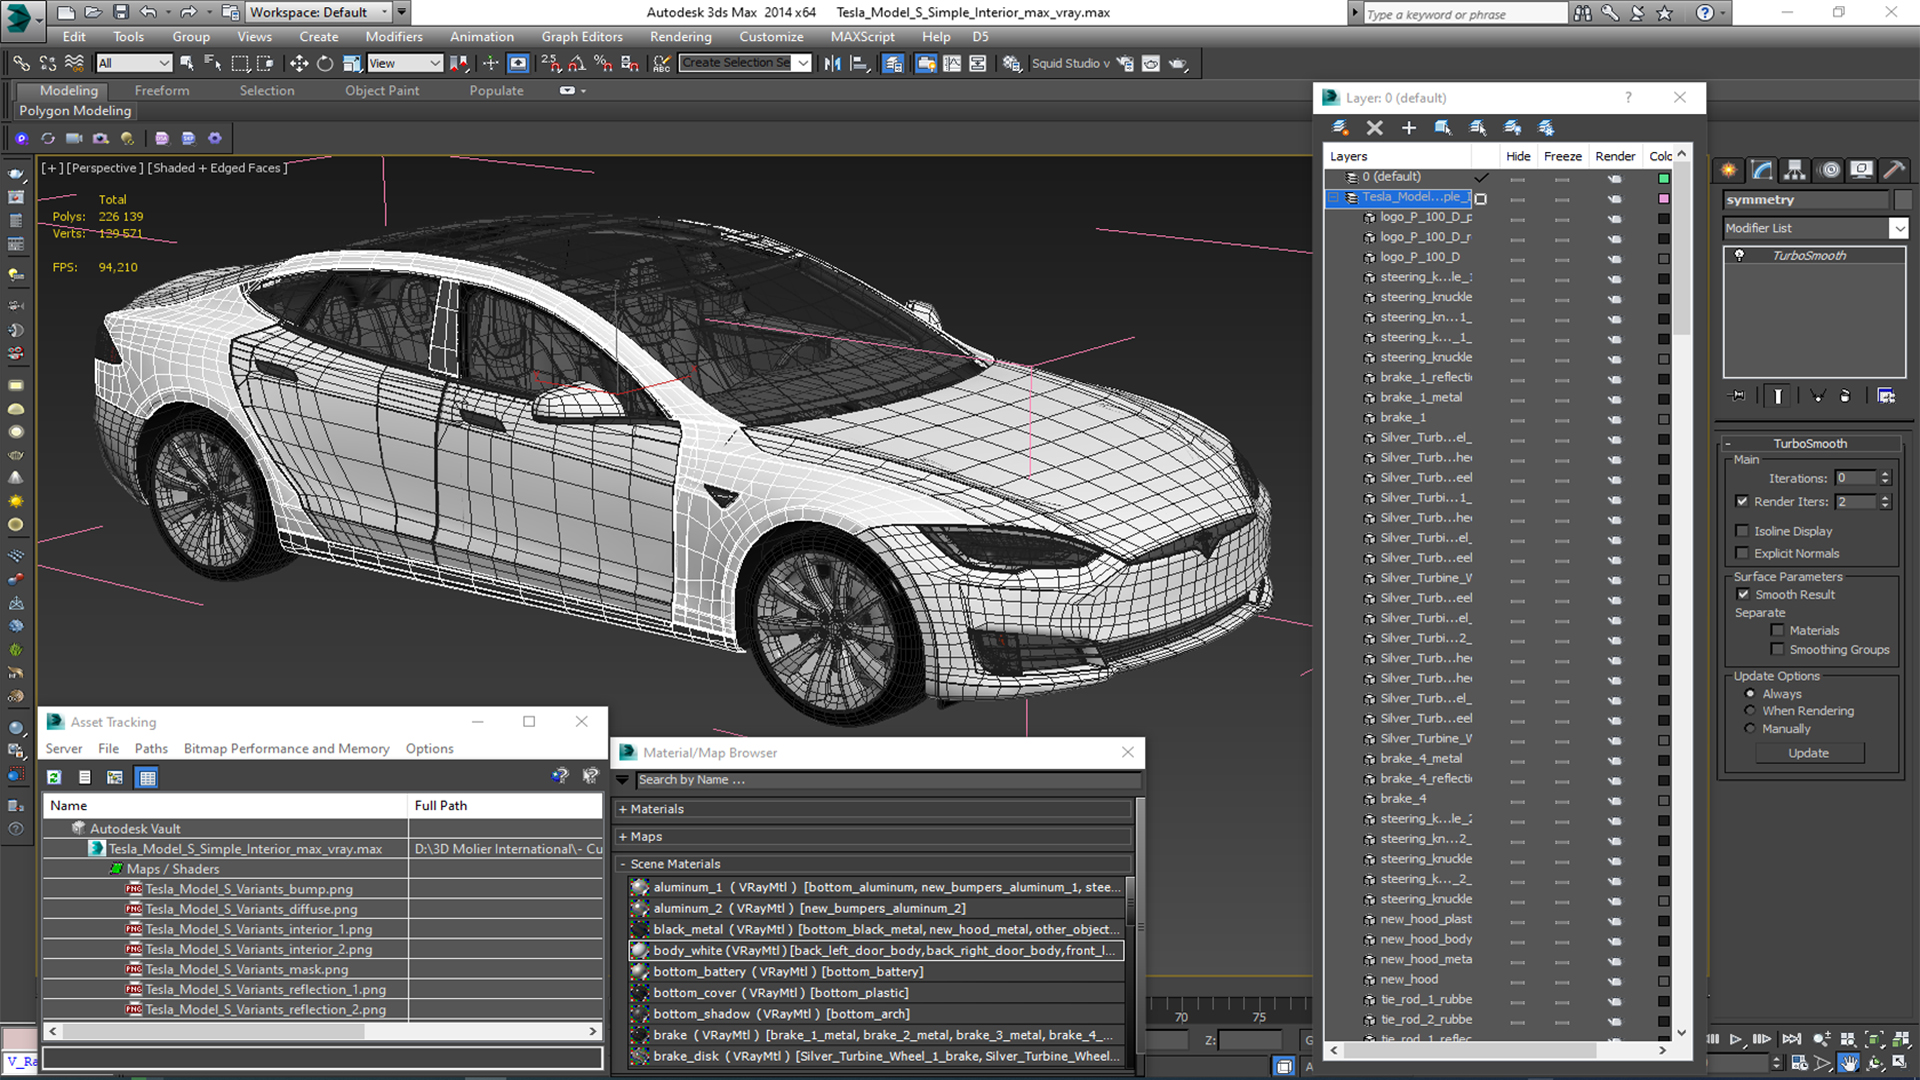Screen dimensions: 1920x1080
Task: Expand Scene Materials section in browser
Action: pyautogui.click(x=624, y=864)
